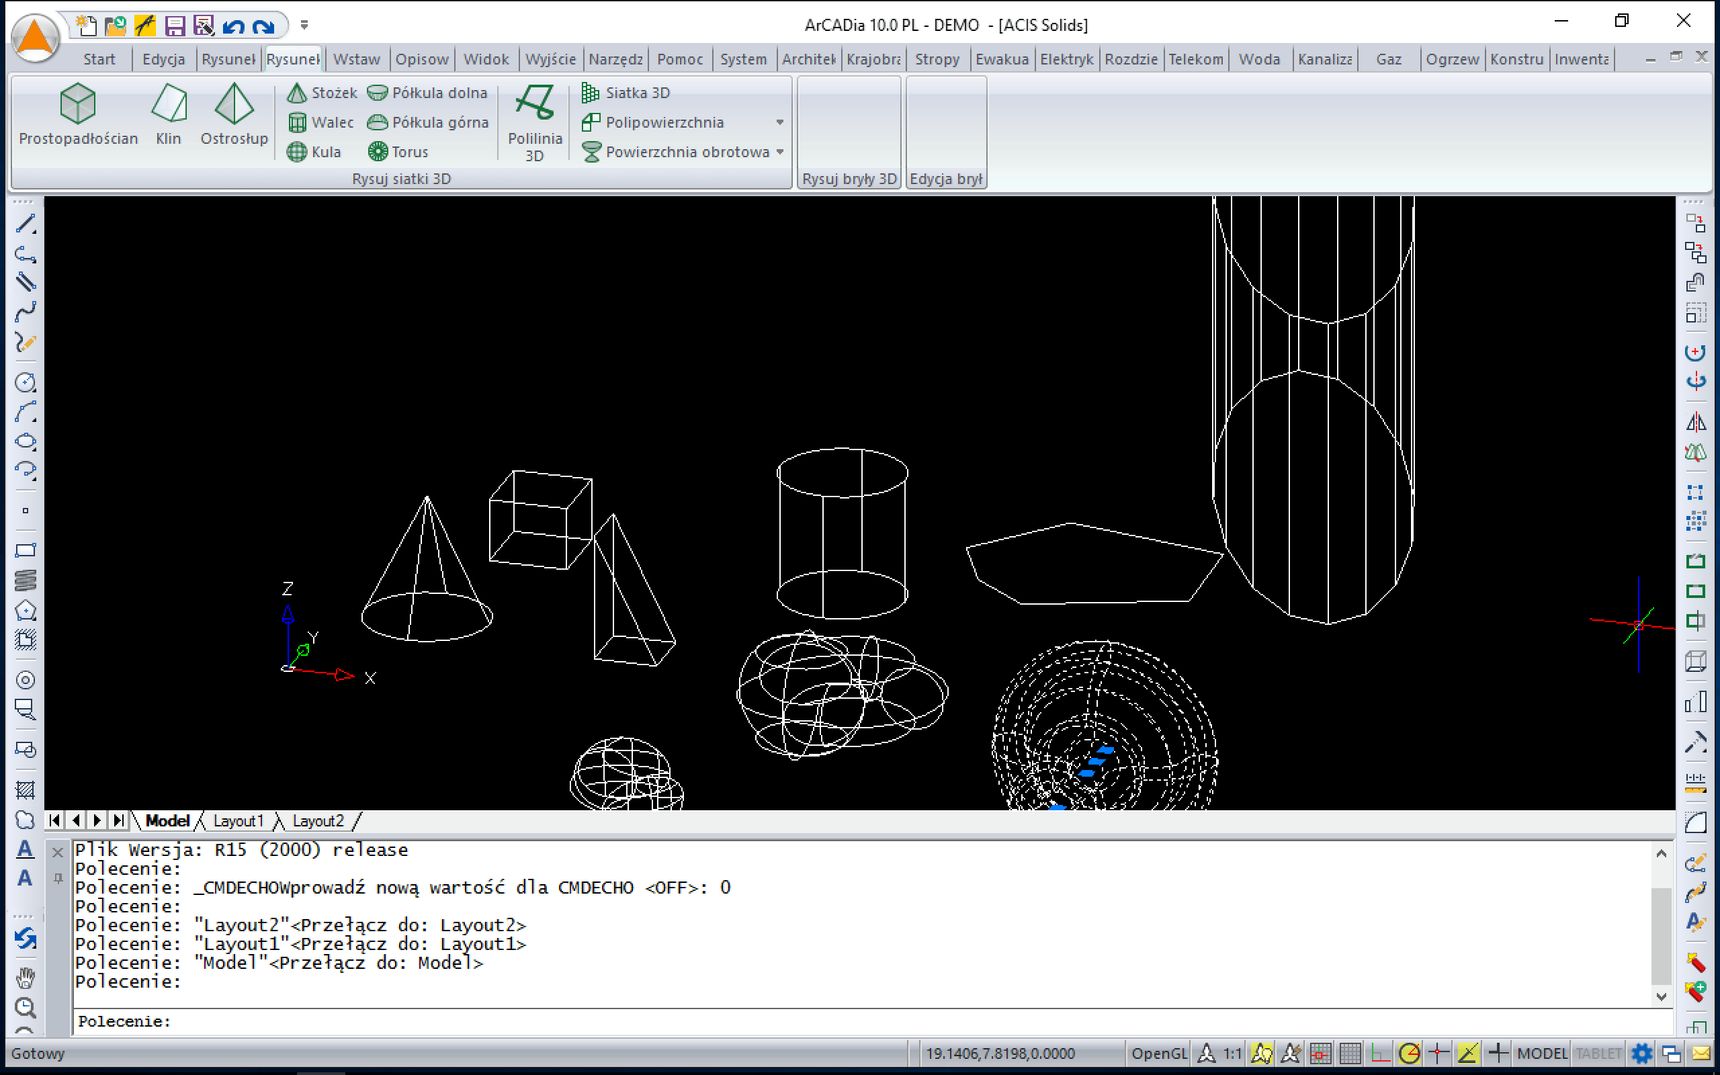Screen dimensions: 1720x1075
Task: Select the Spline tool in left toolbar
Action: point(25,312)
